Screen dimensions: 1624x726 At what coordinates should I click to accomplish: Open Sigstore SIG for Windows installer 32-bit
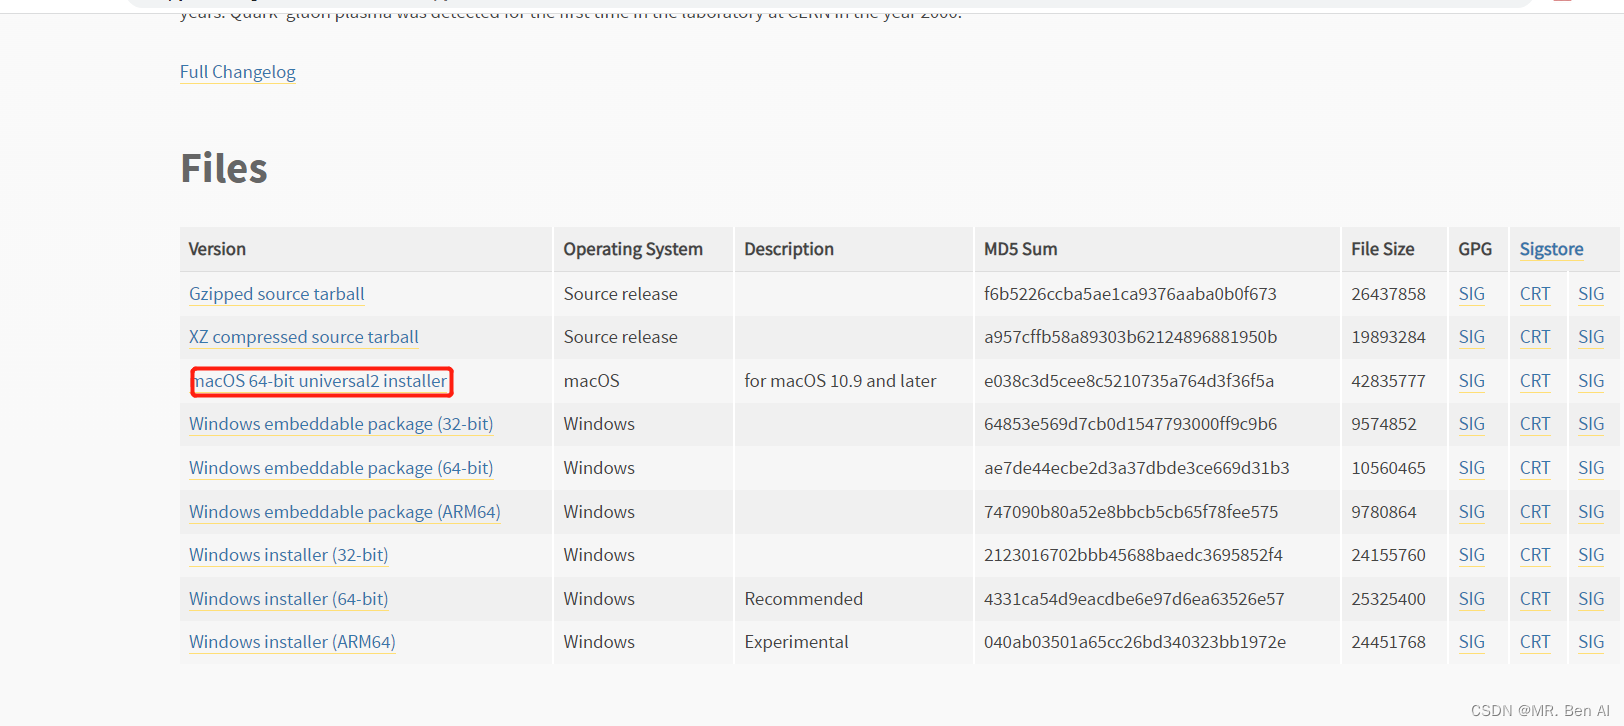tap(1591, 555)
